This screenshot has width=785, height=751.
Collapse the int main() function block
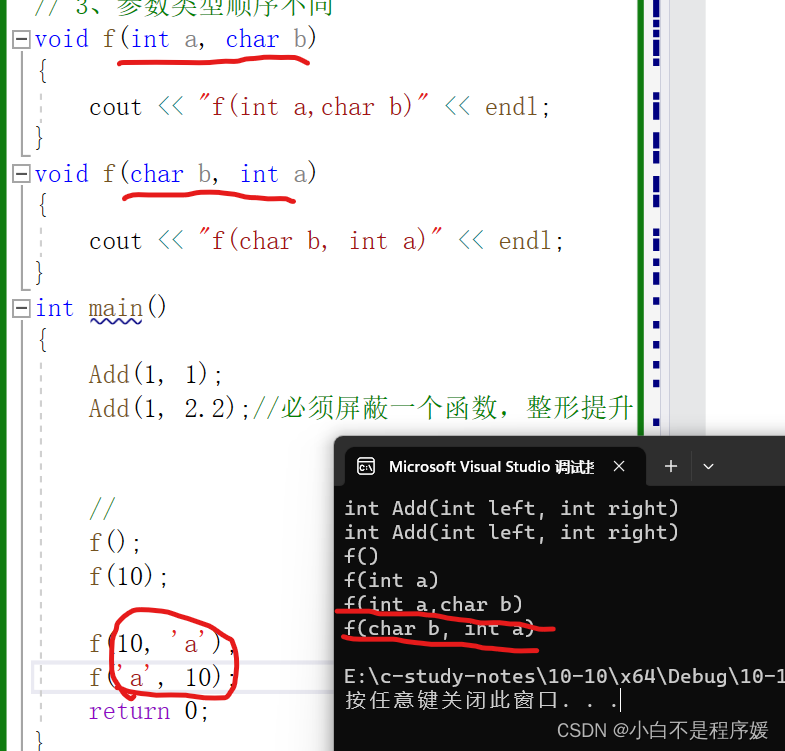pos(21,308)
